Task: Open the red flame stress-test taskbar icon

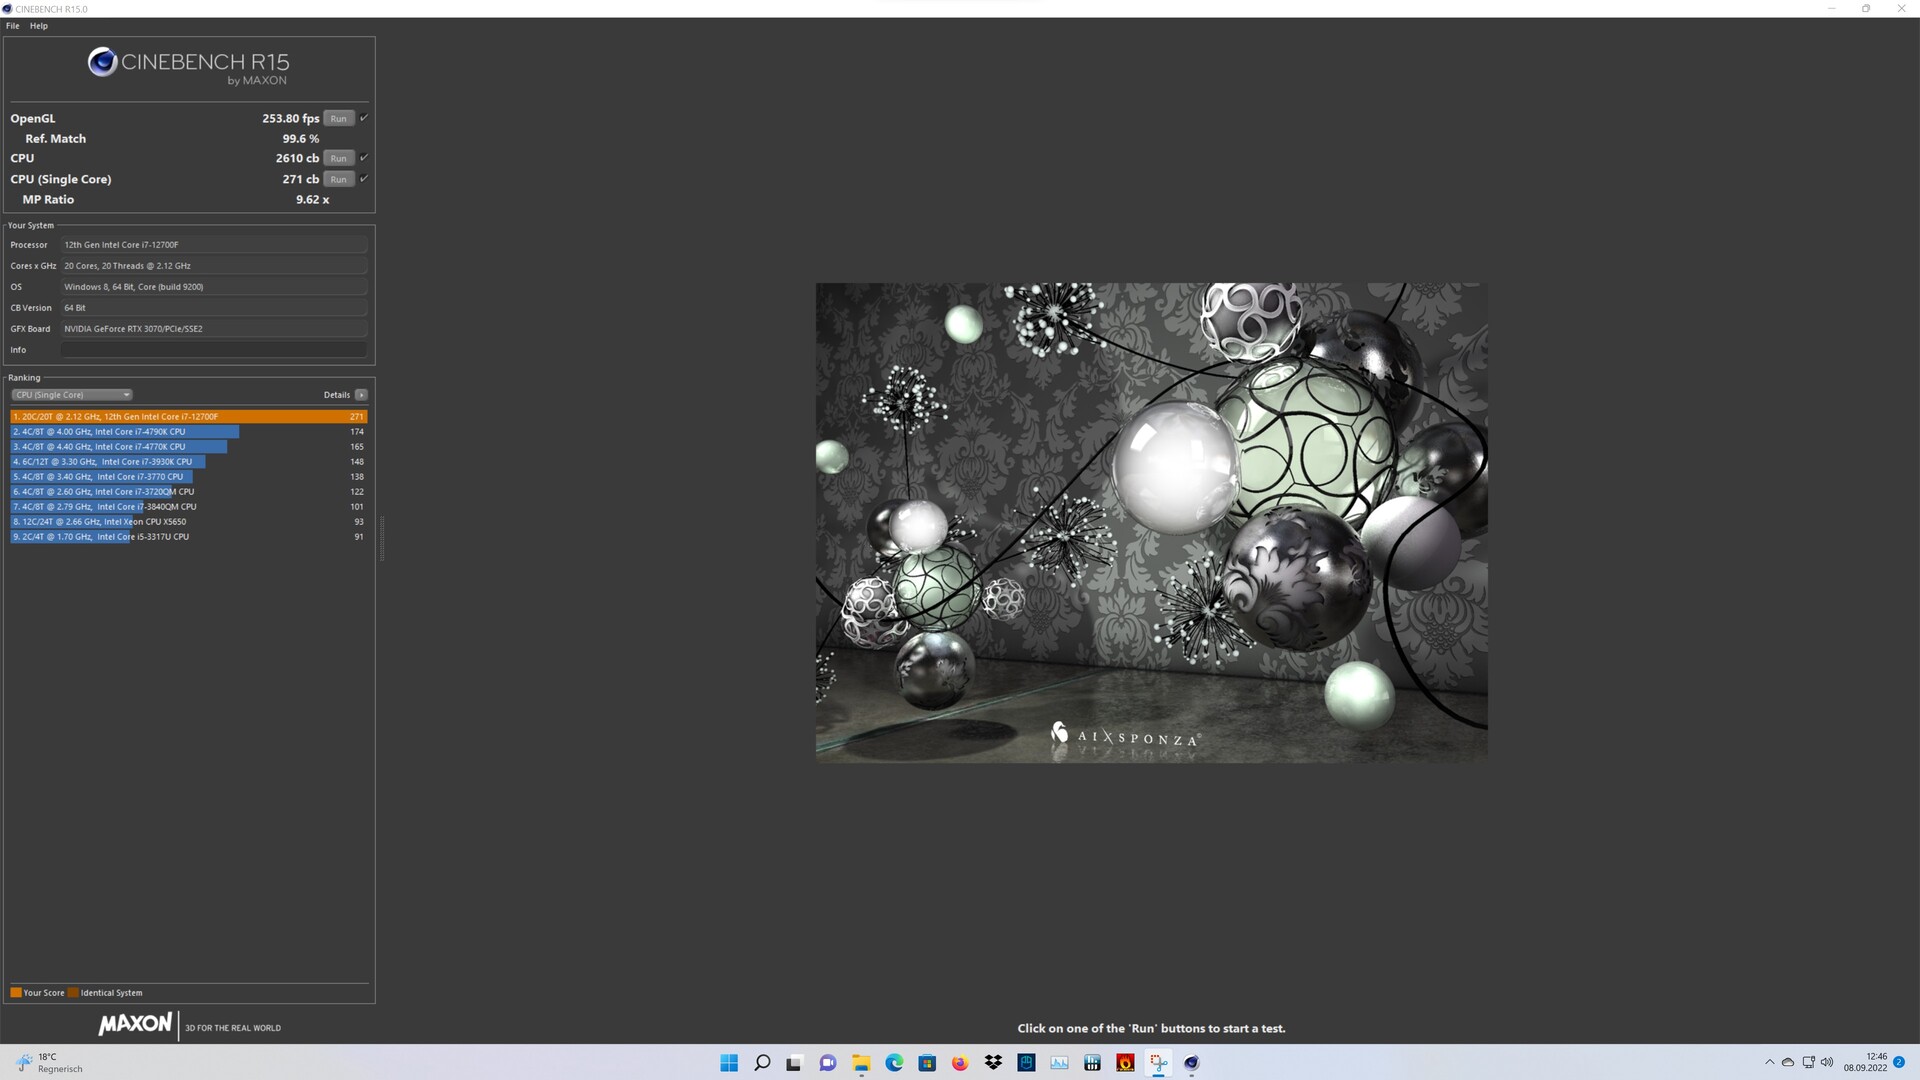Action: [1125, 1063]
